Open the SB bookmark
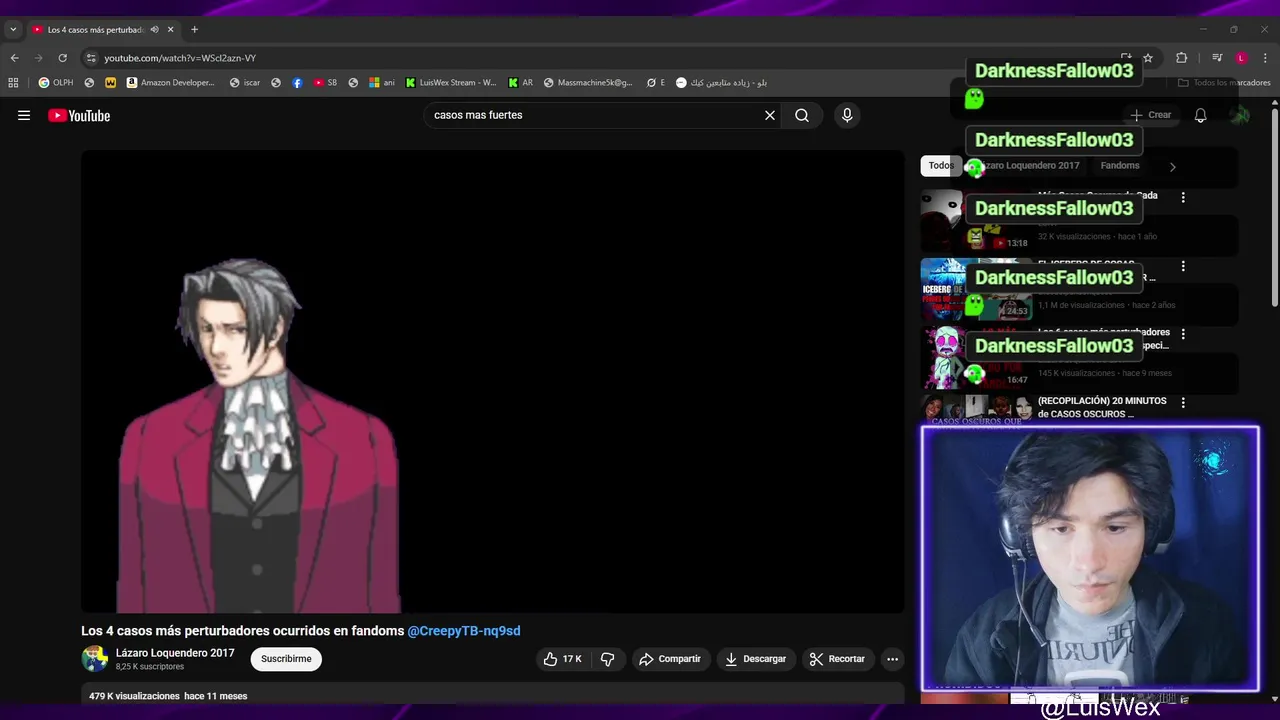The image size is (1280, 720). (x=325, y=83)
